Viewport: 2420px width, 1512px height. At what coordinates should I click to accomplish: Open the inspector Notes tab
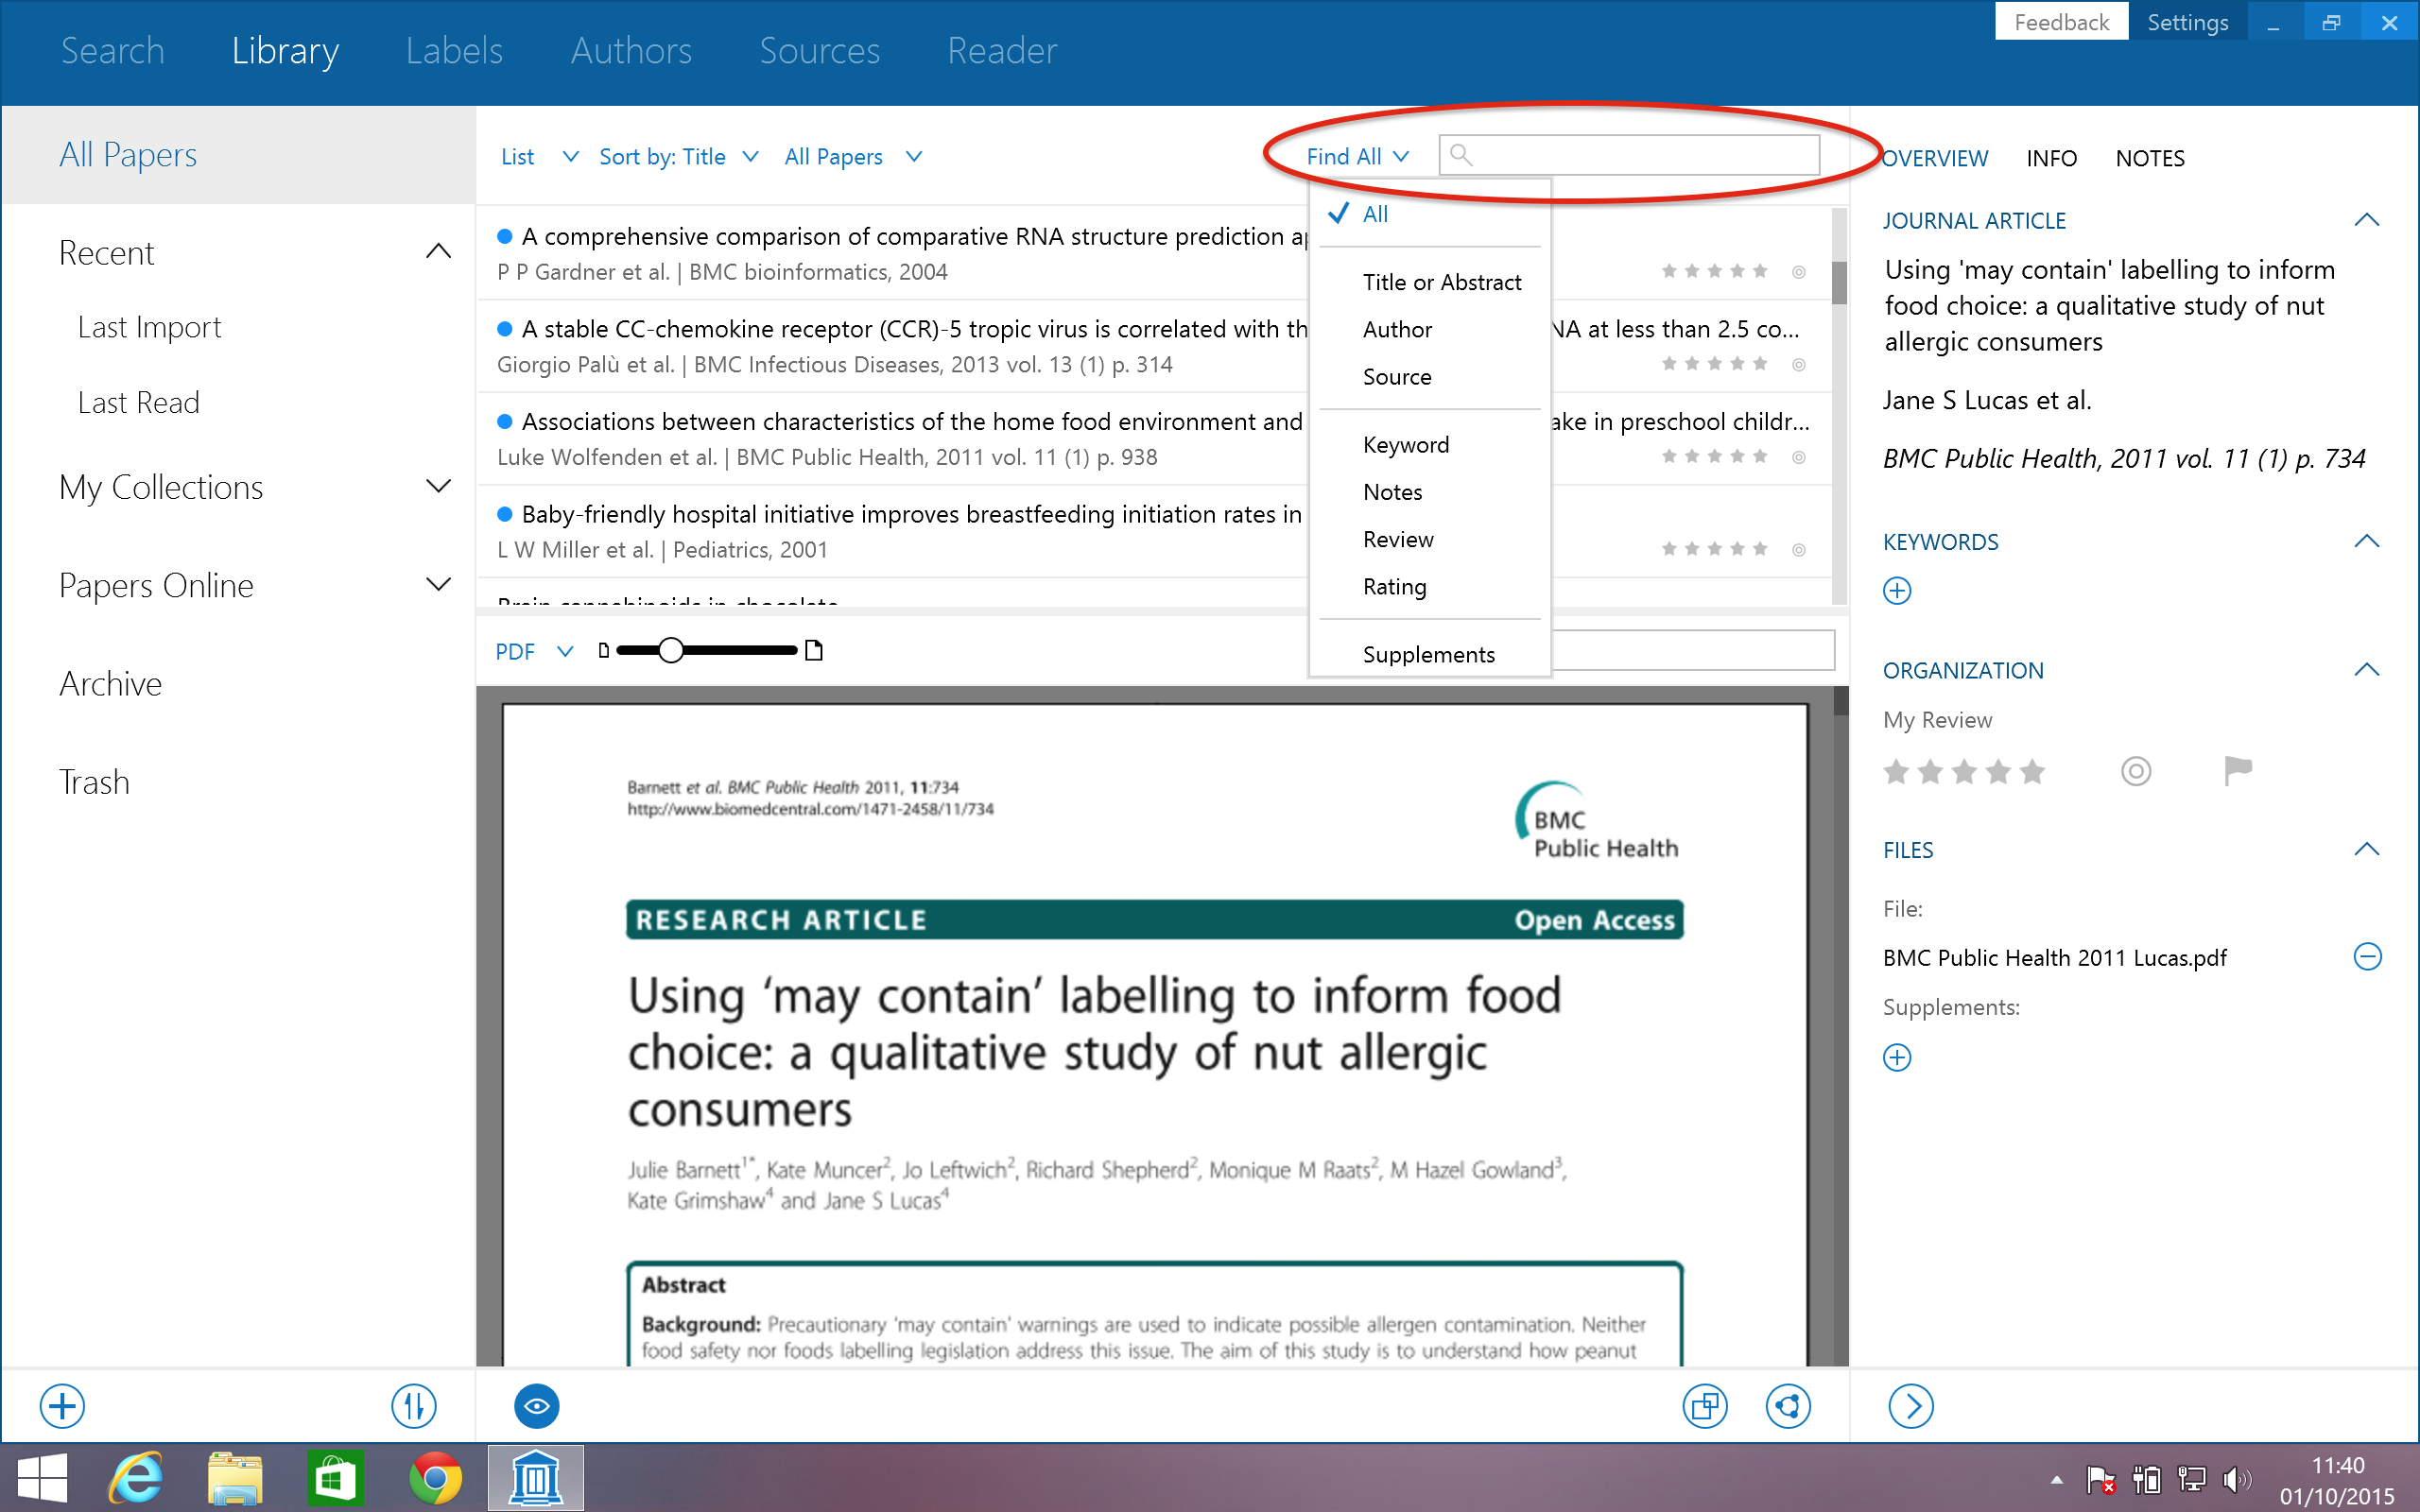coord(2150,158)
